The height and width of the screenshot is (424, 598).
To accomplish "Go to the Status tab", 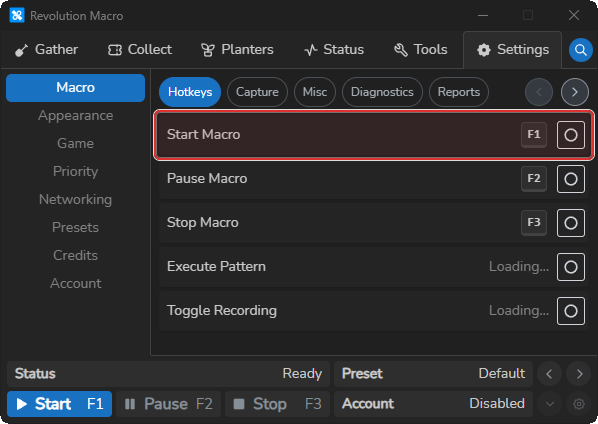I will point(334,50).
